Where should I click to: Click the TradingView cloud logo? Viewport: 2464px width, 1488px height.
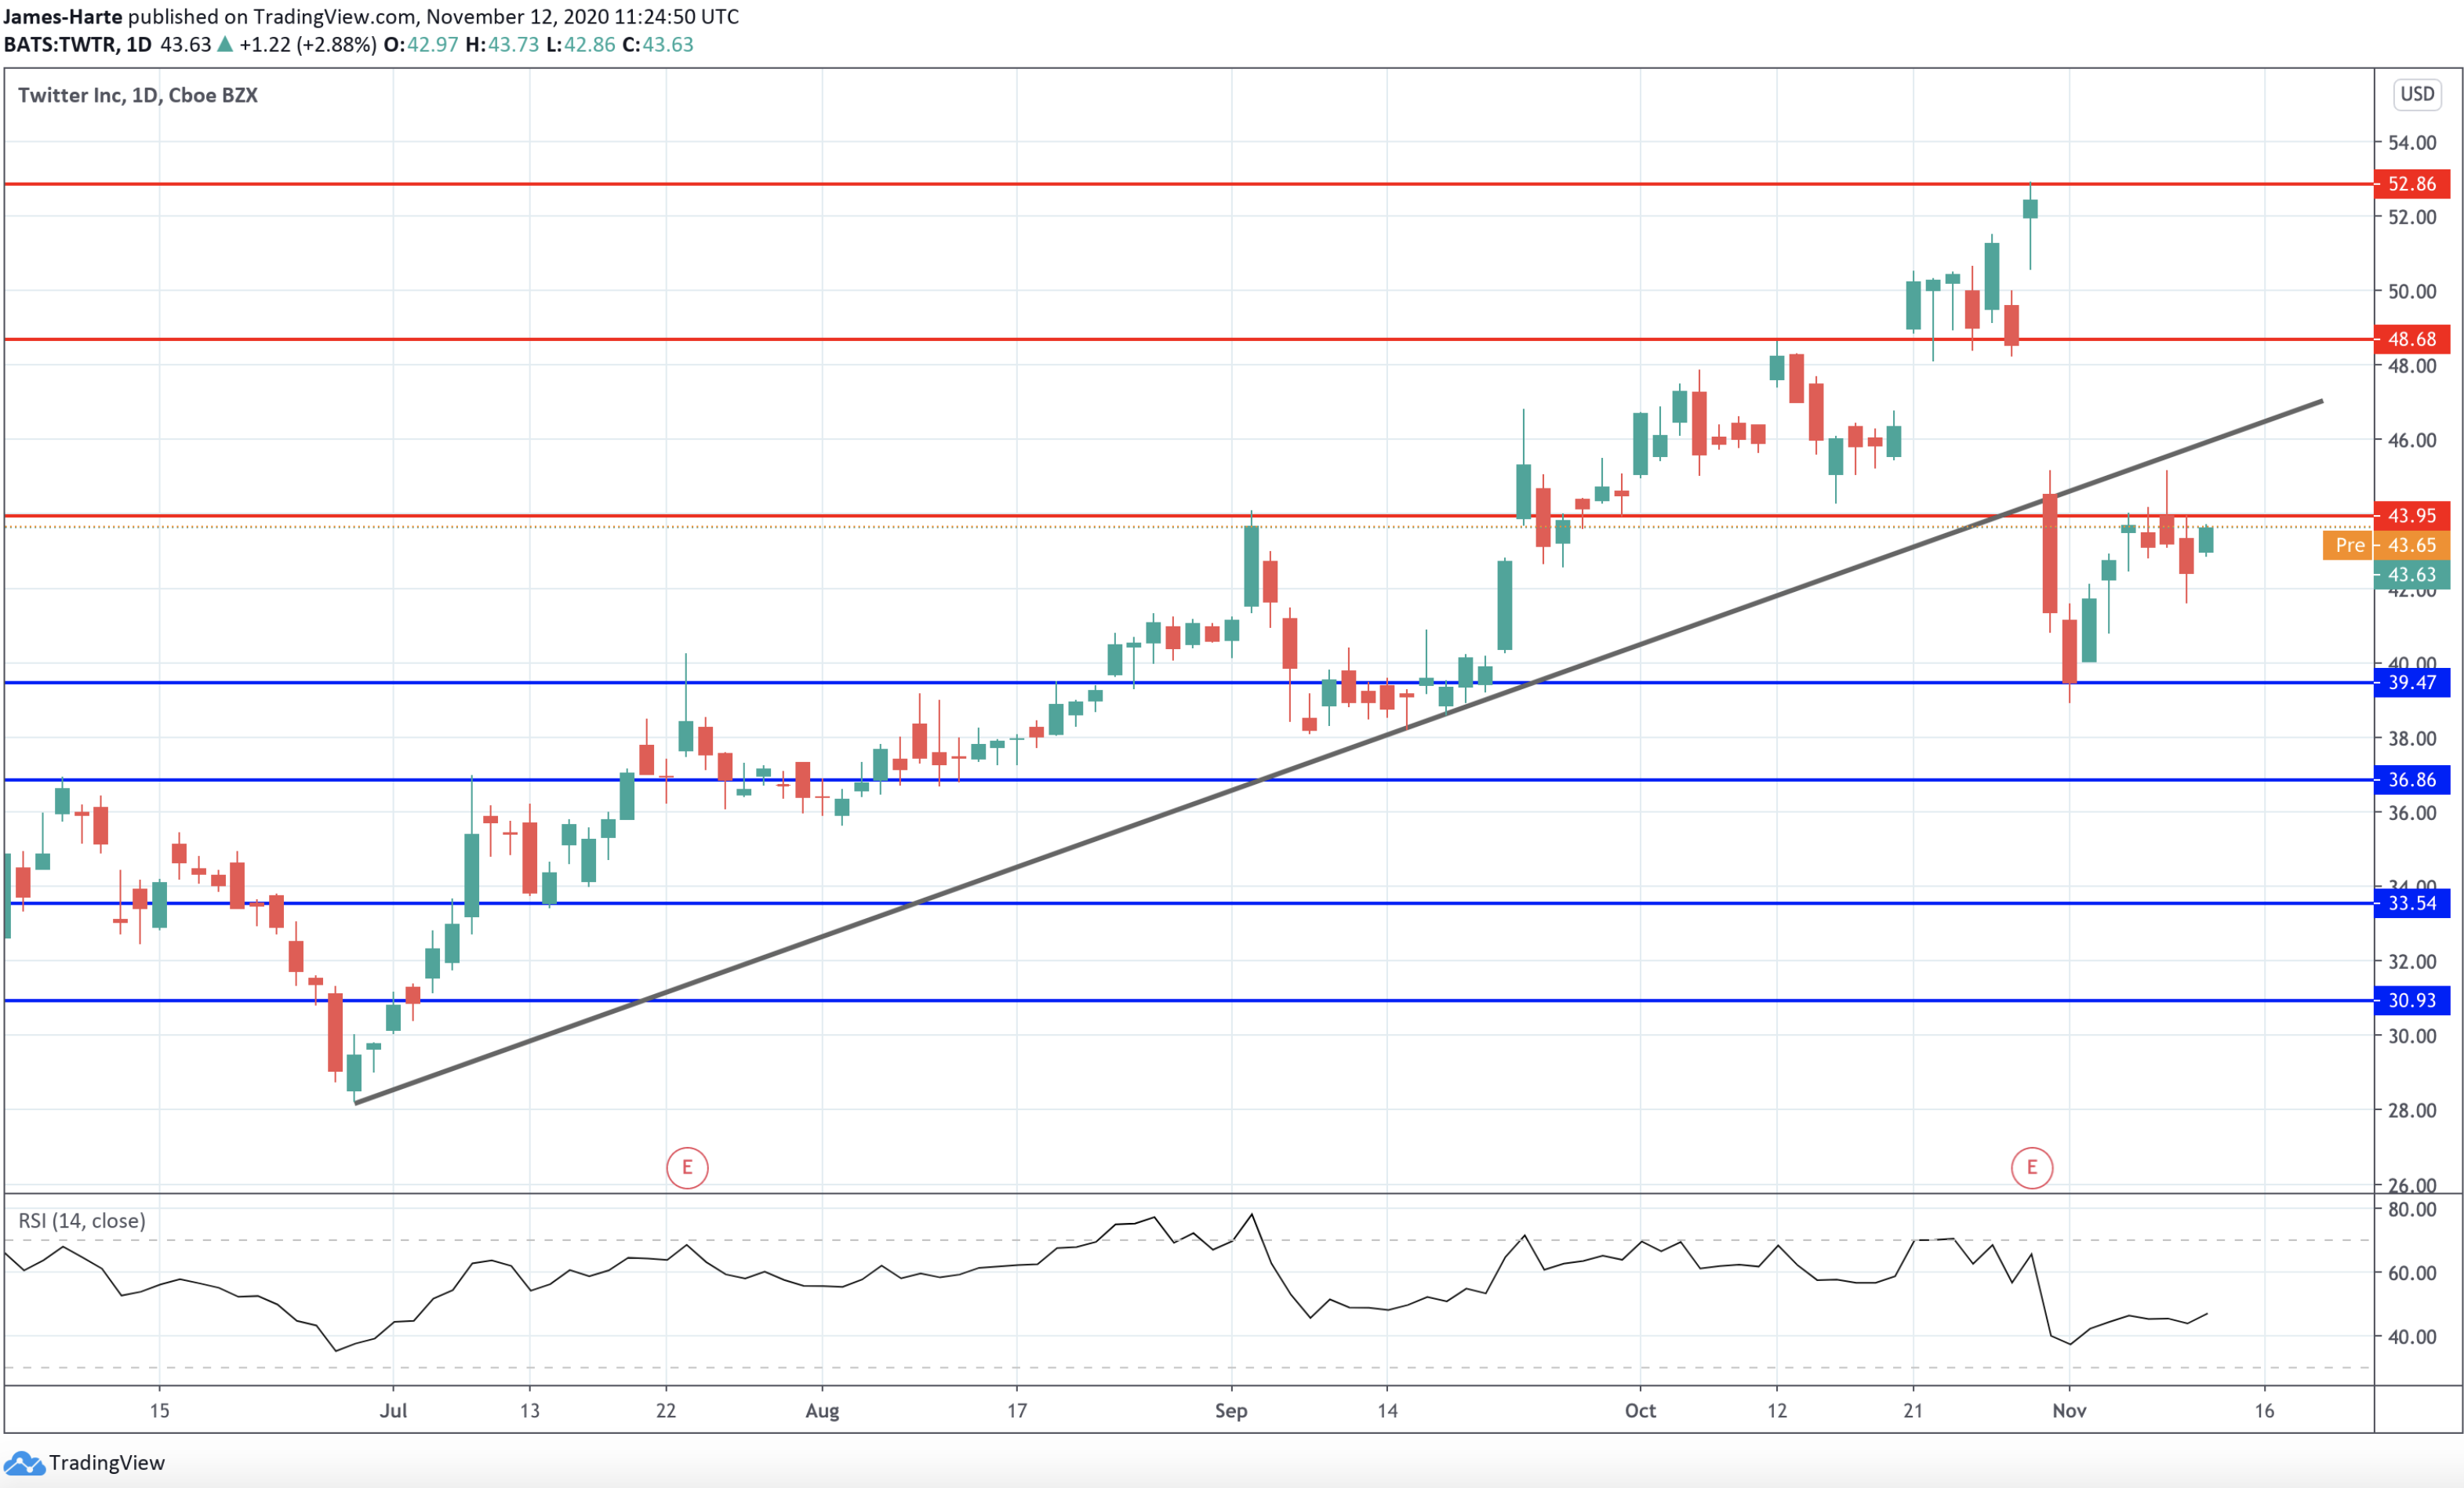24,1463
